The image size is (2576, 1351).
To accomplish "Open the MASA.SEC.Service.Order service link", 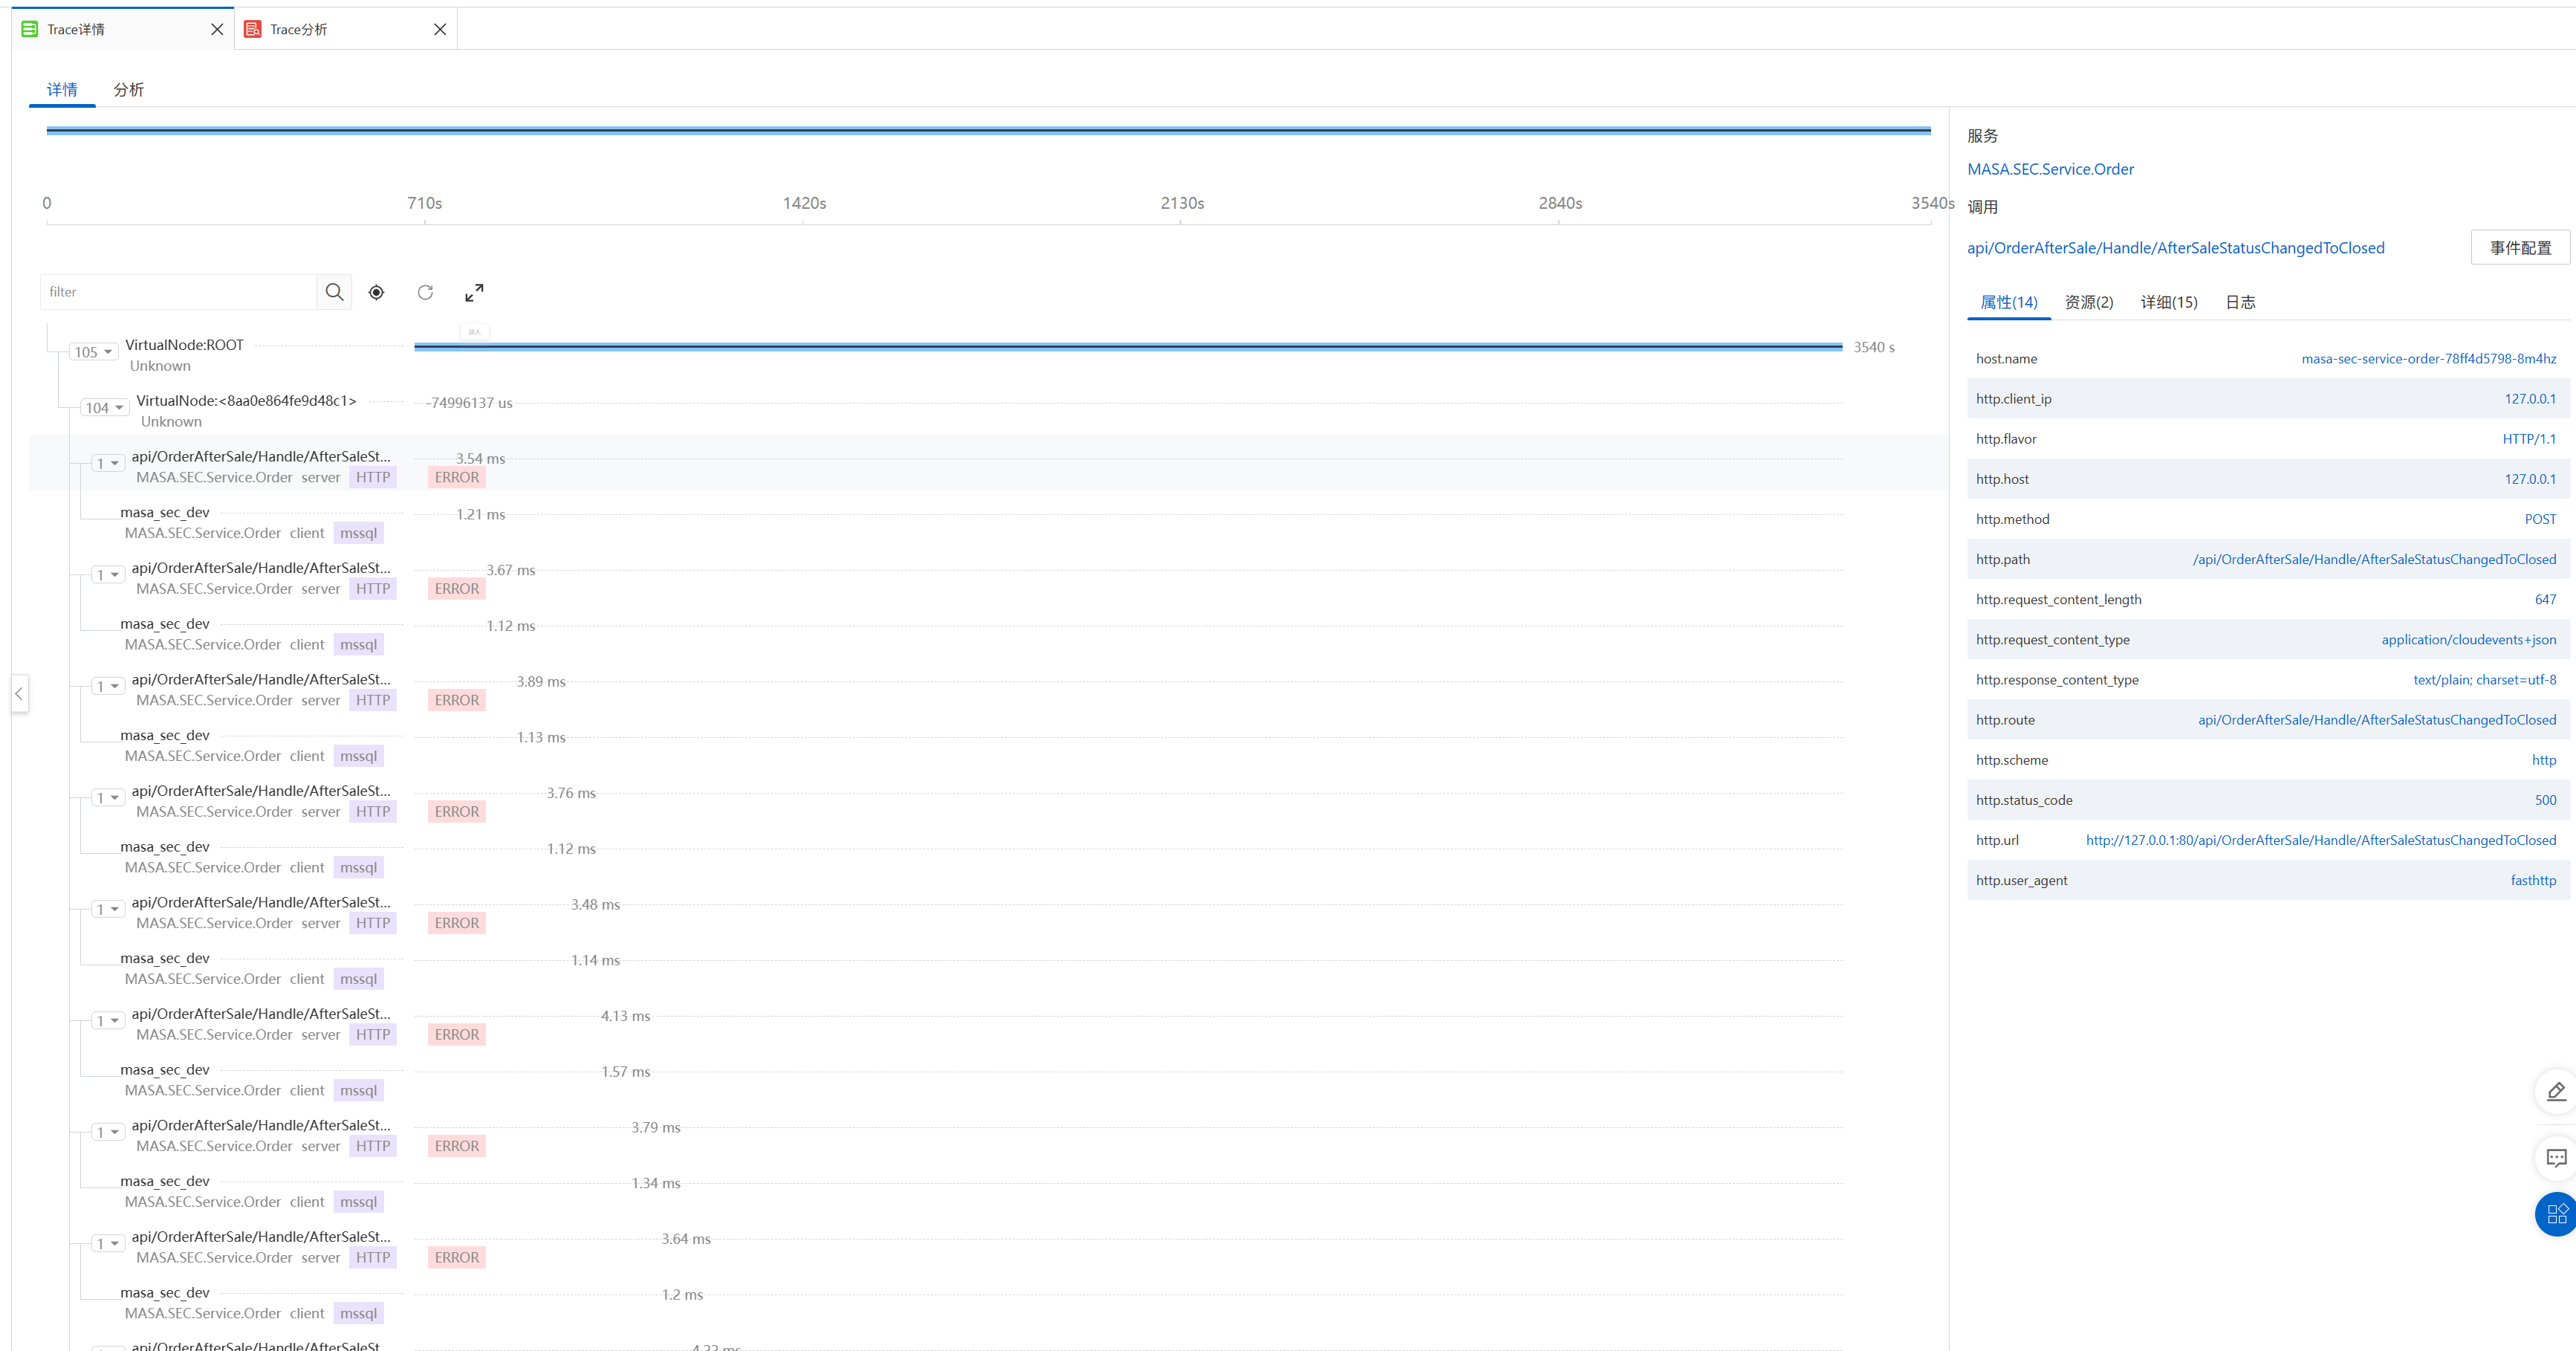I will [2051, 169].
